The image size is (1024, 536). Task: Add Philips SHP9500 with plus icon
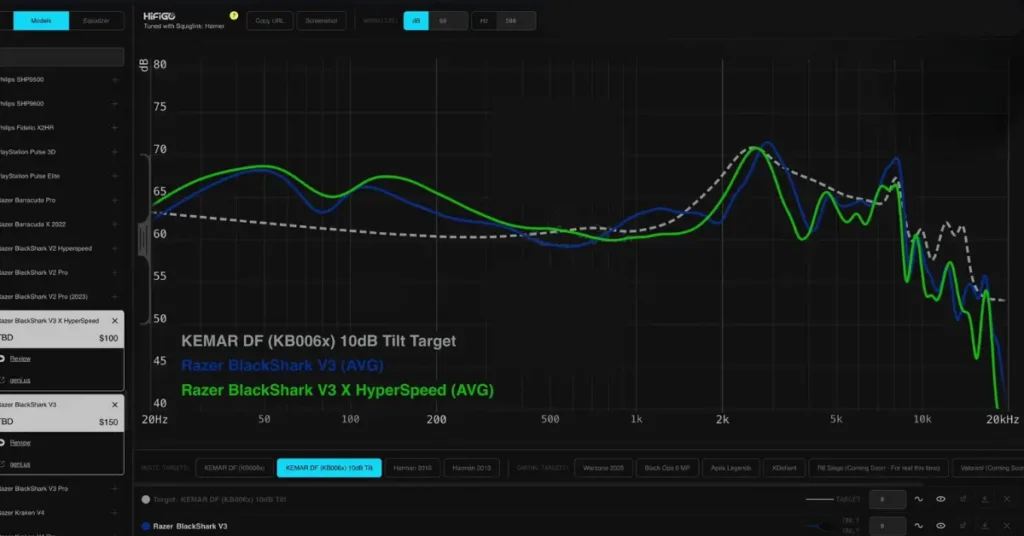(x=115, y=80)
